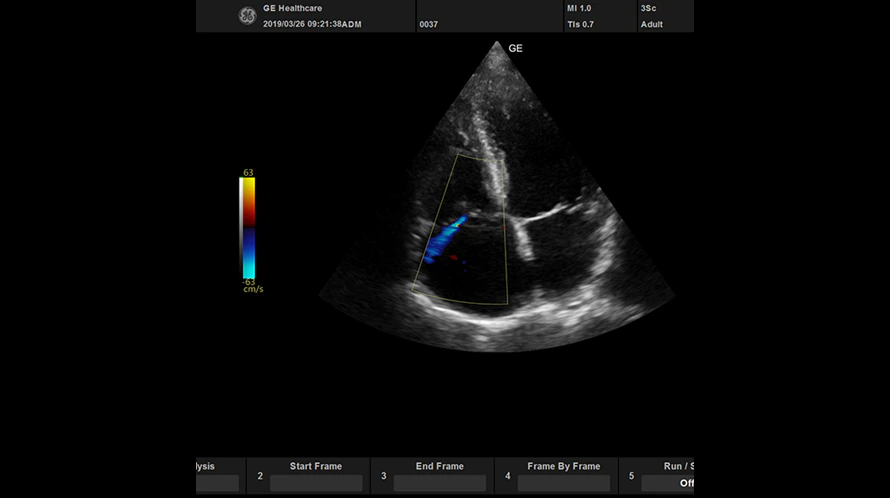Click the 3Sc probe label
This screenshot has height=498, width=890.
click(x=649, y=8)
